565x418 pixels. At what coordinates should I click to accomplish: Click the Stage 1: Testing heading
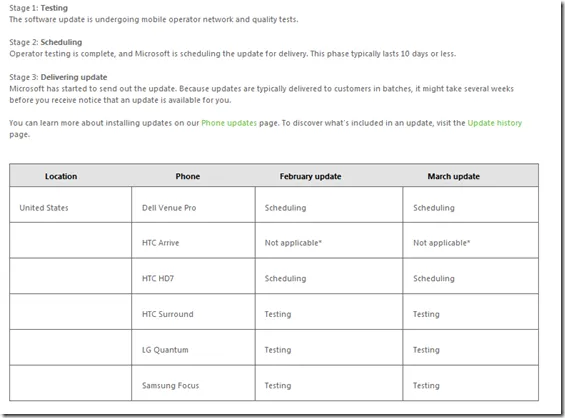39,8
